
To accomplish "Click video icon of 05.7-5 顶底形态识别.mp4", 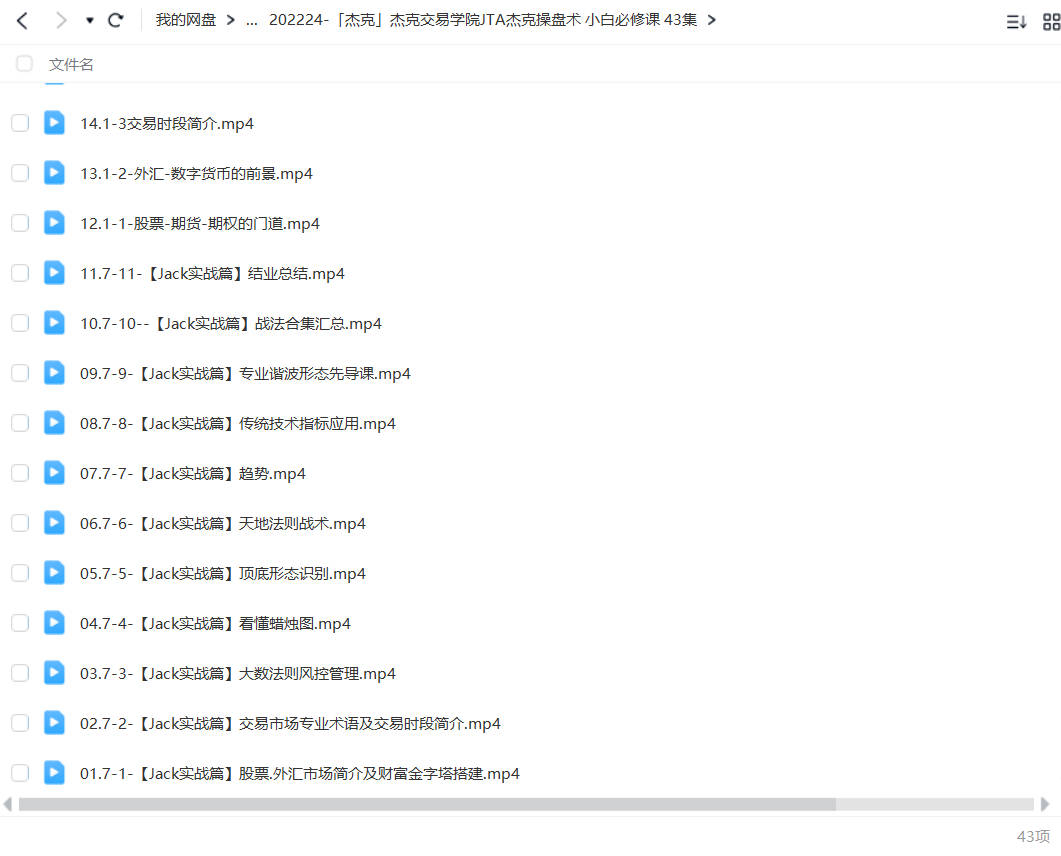I will tap(54, 572).
